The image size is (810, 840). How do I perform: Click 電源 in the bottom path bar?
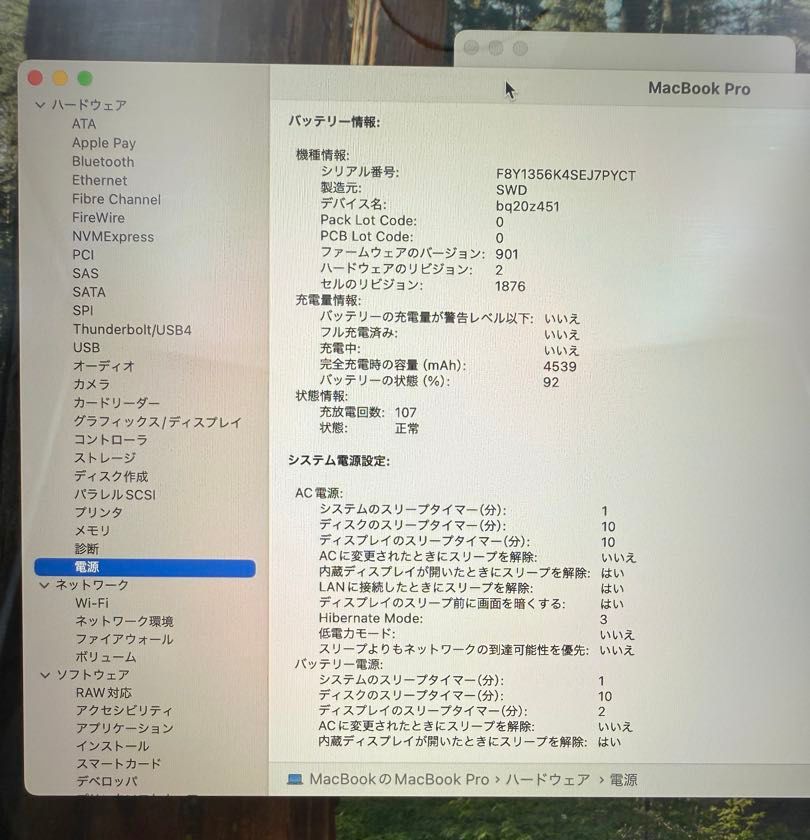click(x=624, y=780)
